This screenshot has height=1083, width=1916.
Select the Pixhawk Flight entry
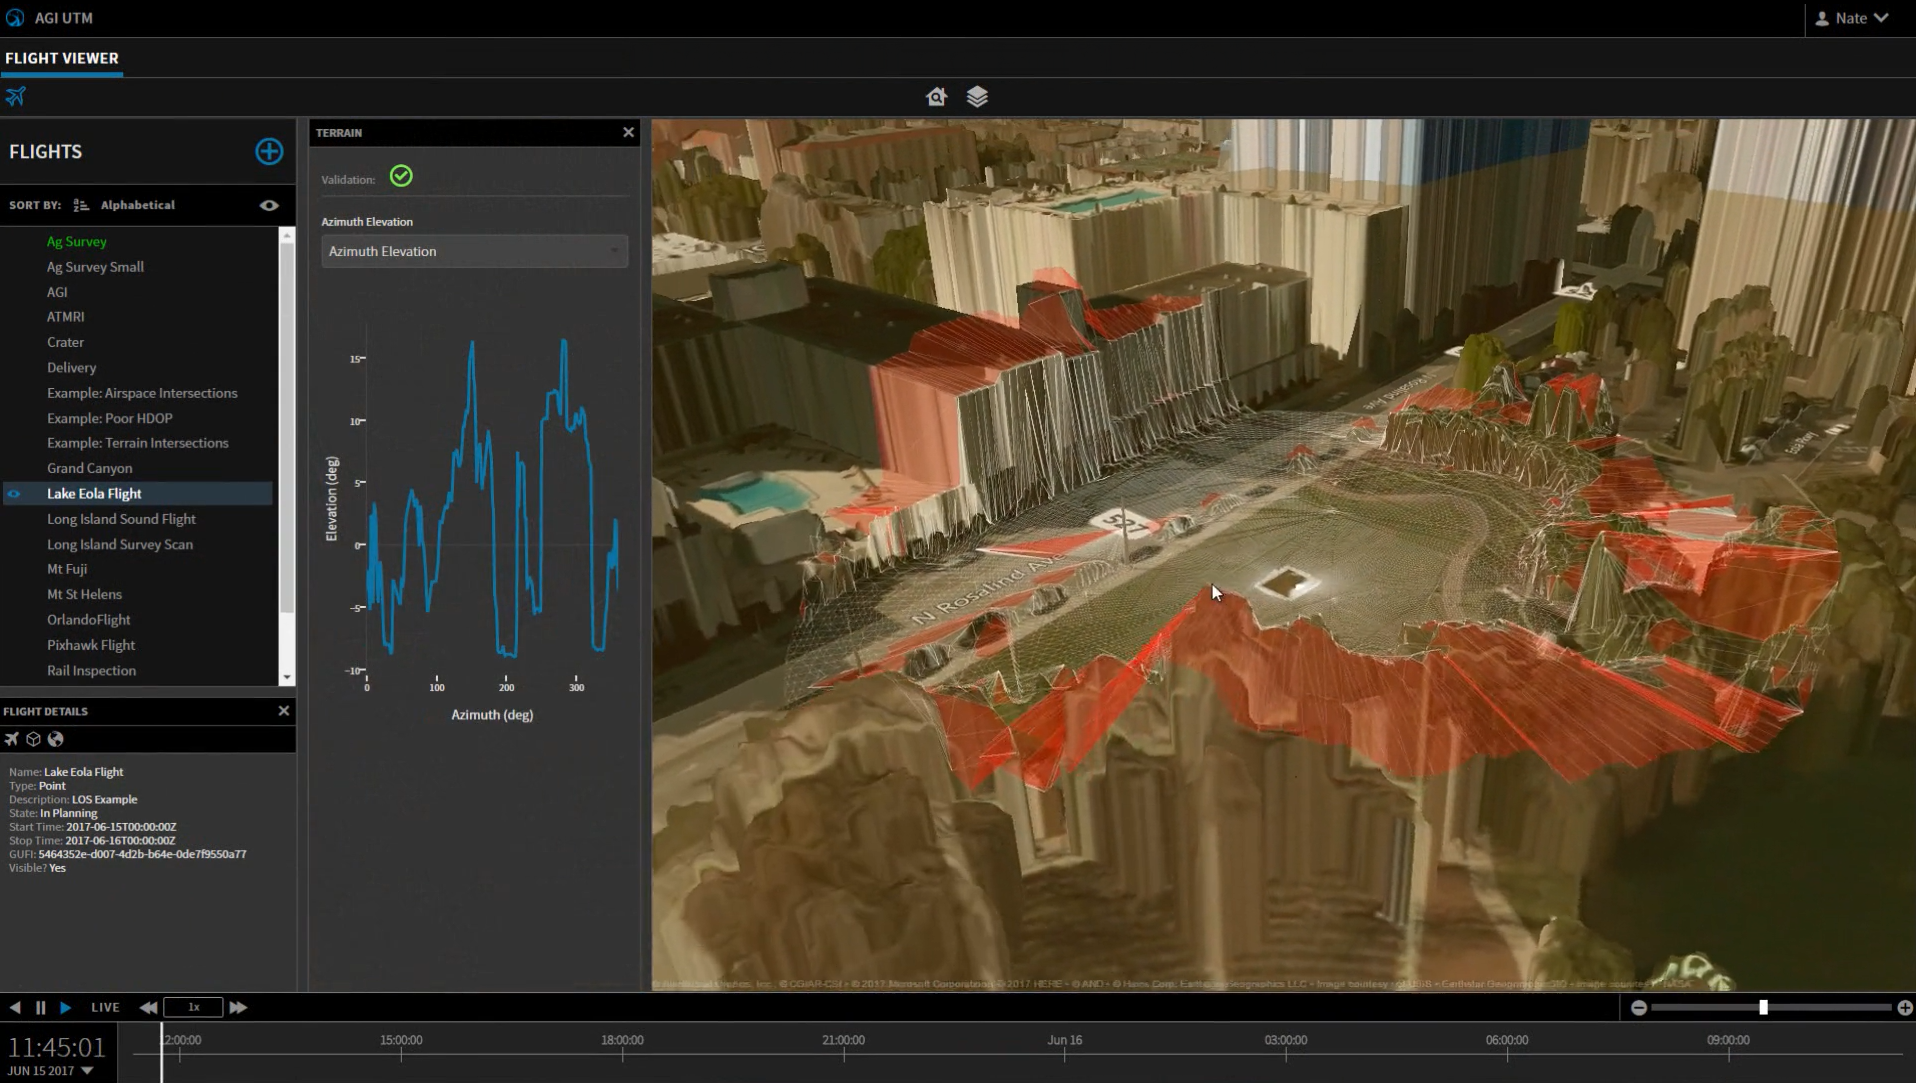(91, 645)
